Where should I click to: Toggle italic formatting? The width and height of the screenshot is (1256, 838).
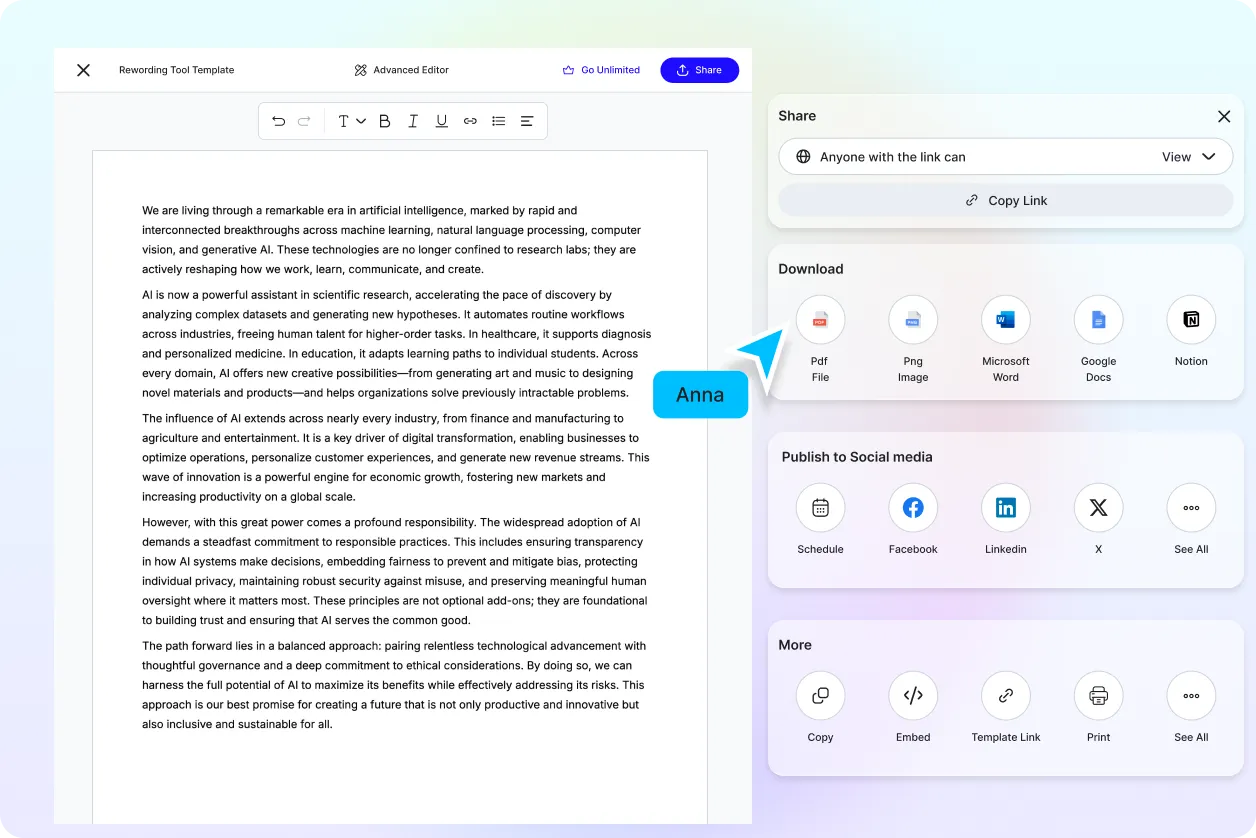(x=413, y=121)
